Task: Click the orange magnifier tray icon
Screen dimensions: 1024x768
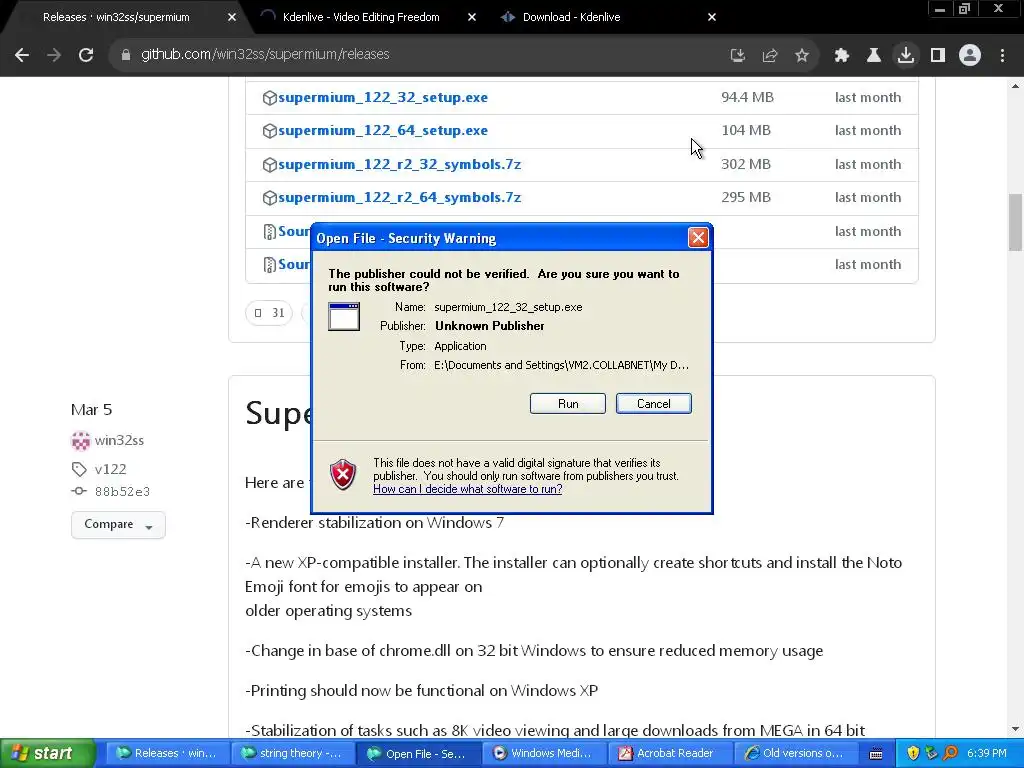Action: click(x=950, y=754)
